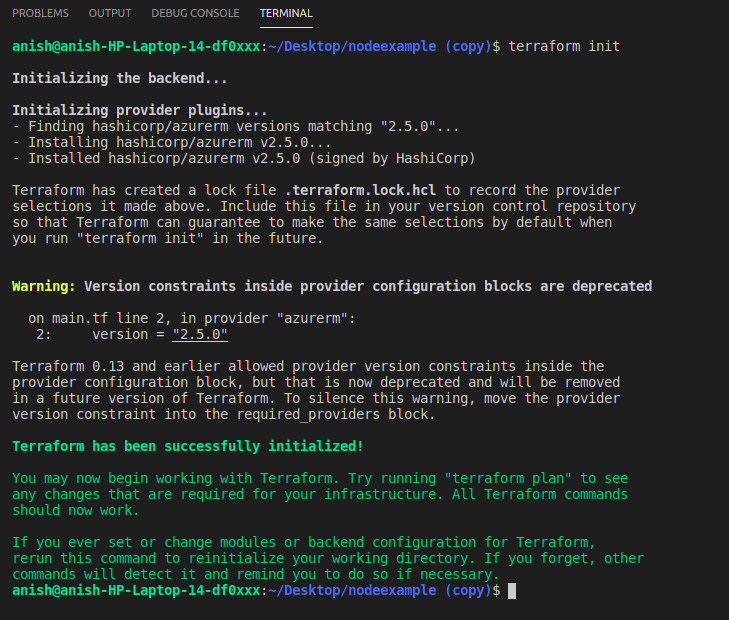Image resolution: width=729 pixels, height=620 pixels.
Task: Click the blue directory path in the last prompt
Action: tap(380, 590)
